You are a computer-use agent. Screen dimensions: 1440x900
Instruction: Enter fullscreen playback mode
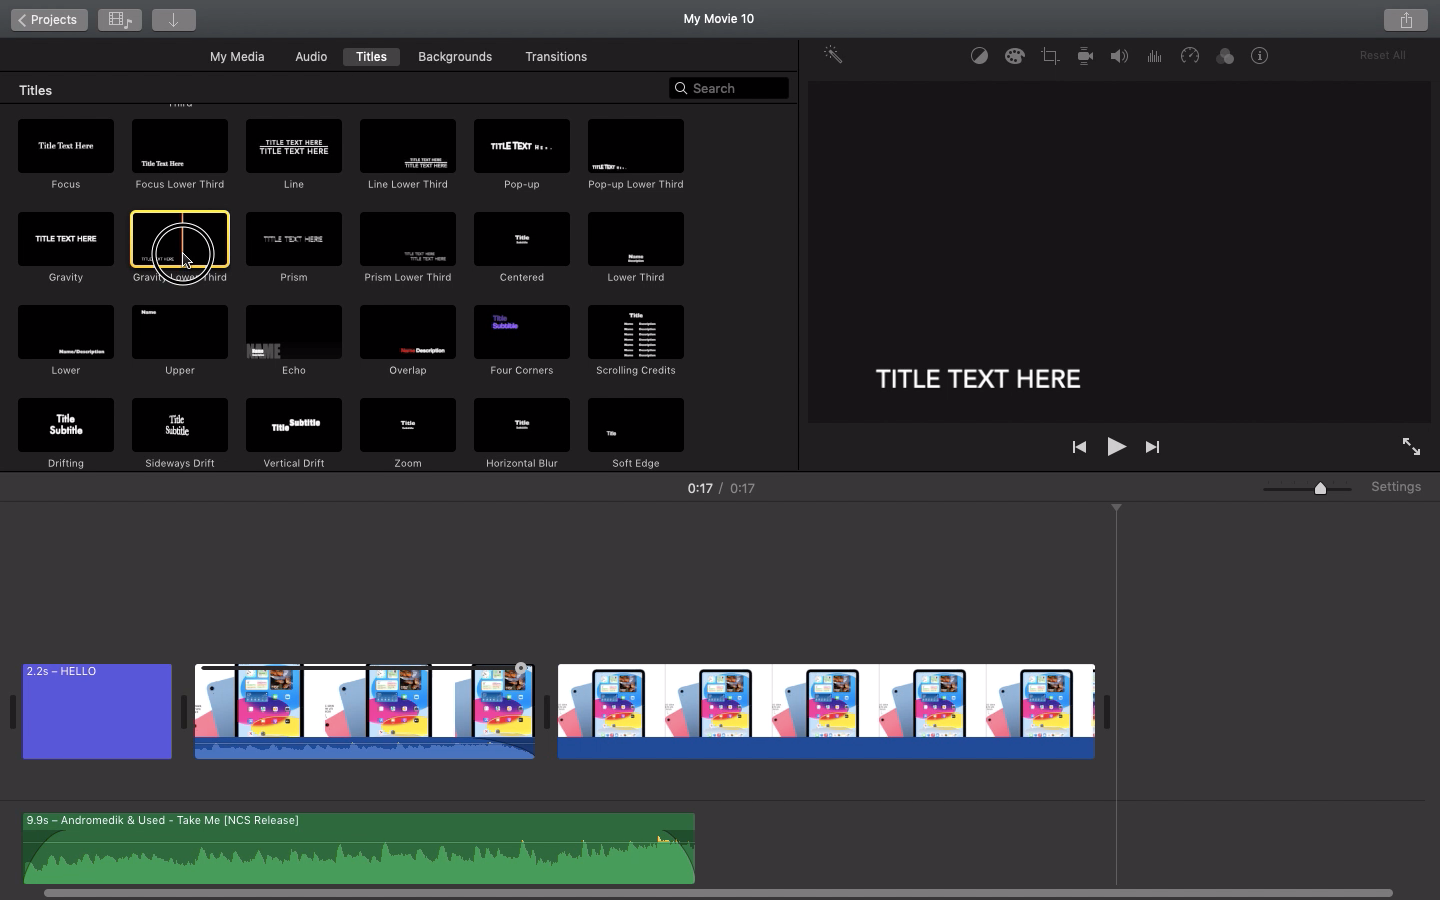click(1411, 447)
